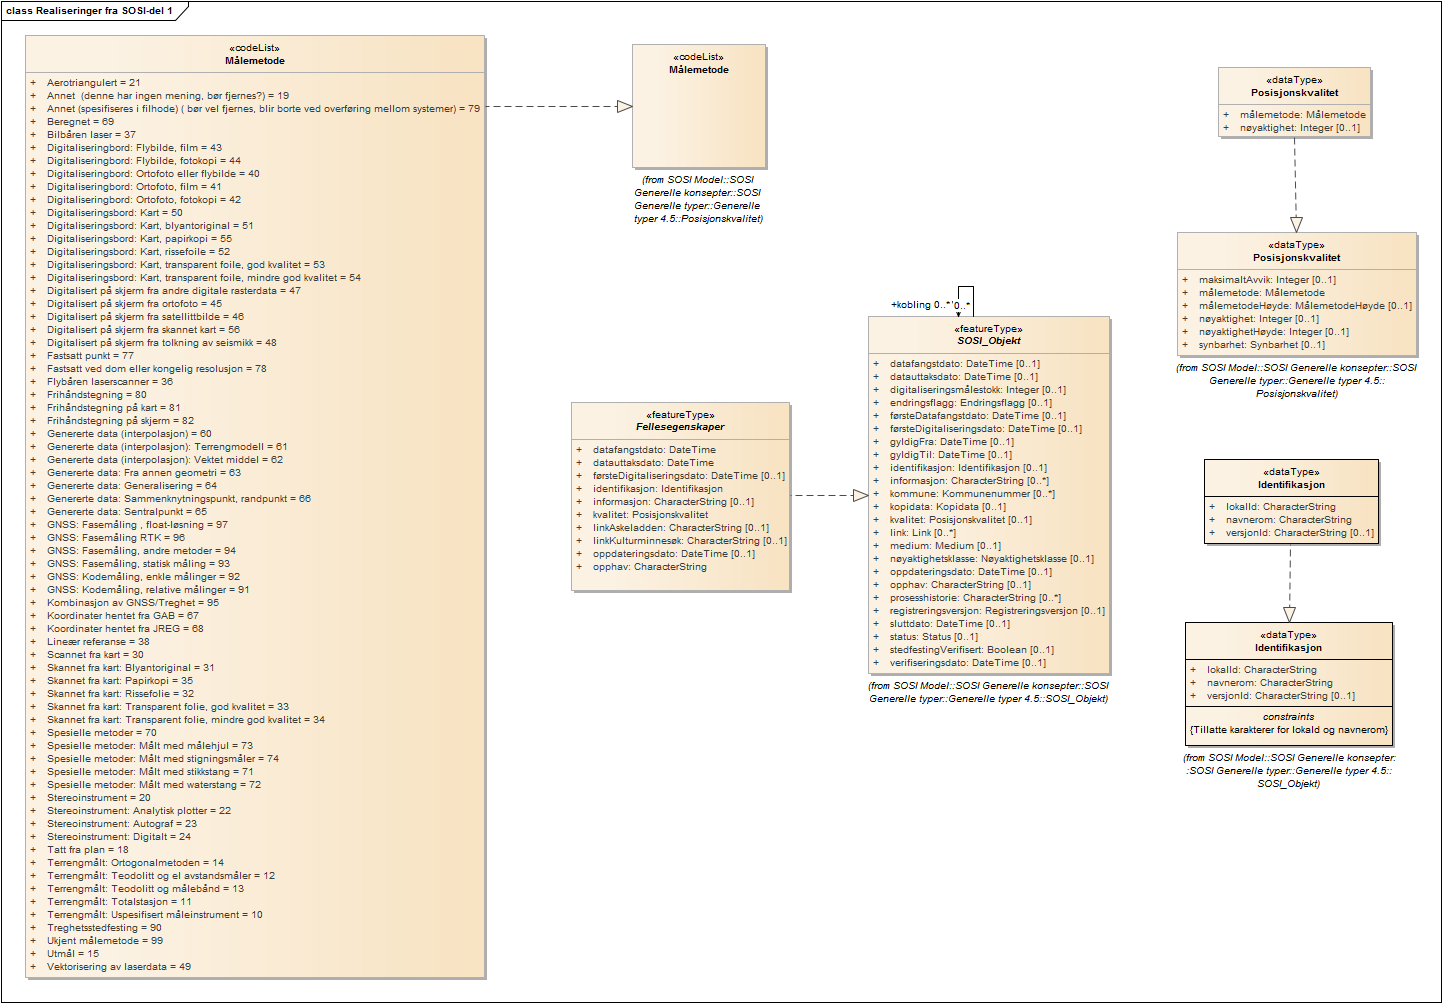Select nøyaktighetHøyde: Integer attribute
1442x1003 pixels.
1274,332
